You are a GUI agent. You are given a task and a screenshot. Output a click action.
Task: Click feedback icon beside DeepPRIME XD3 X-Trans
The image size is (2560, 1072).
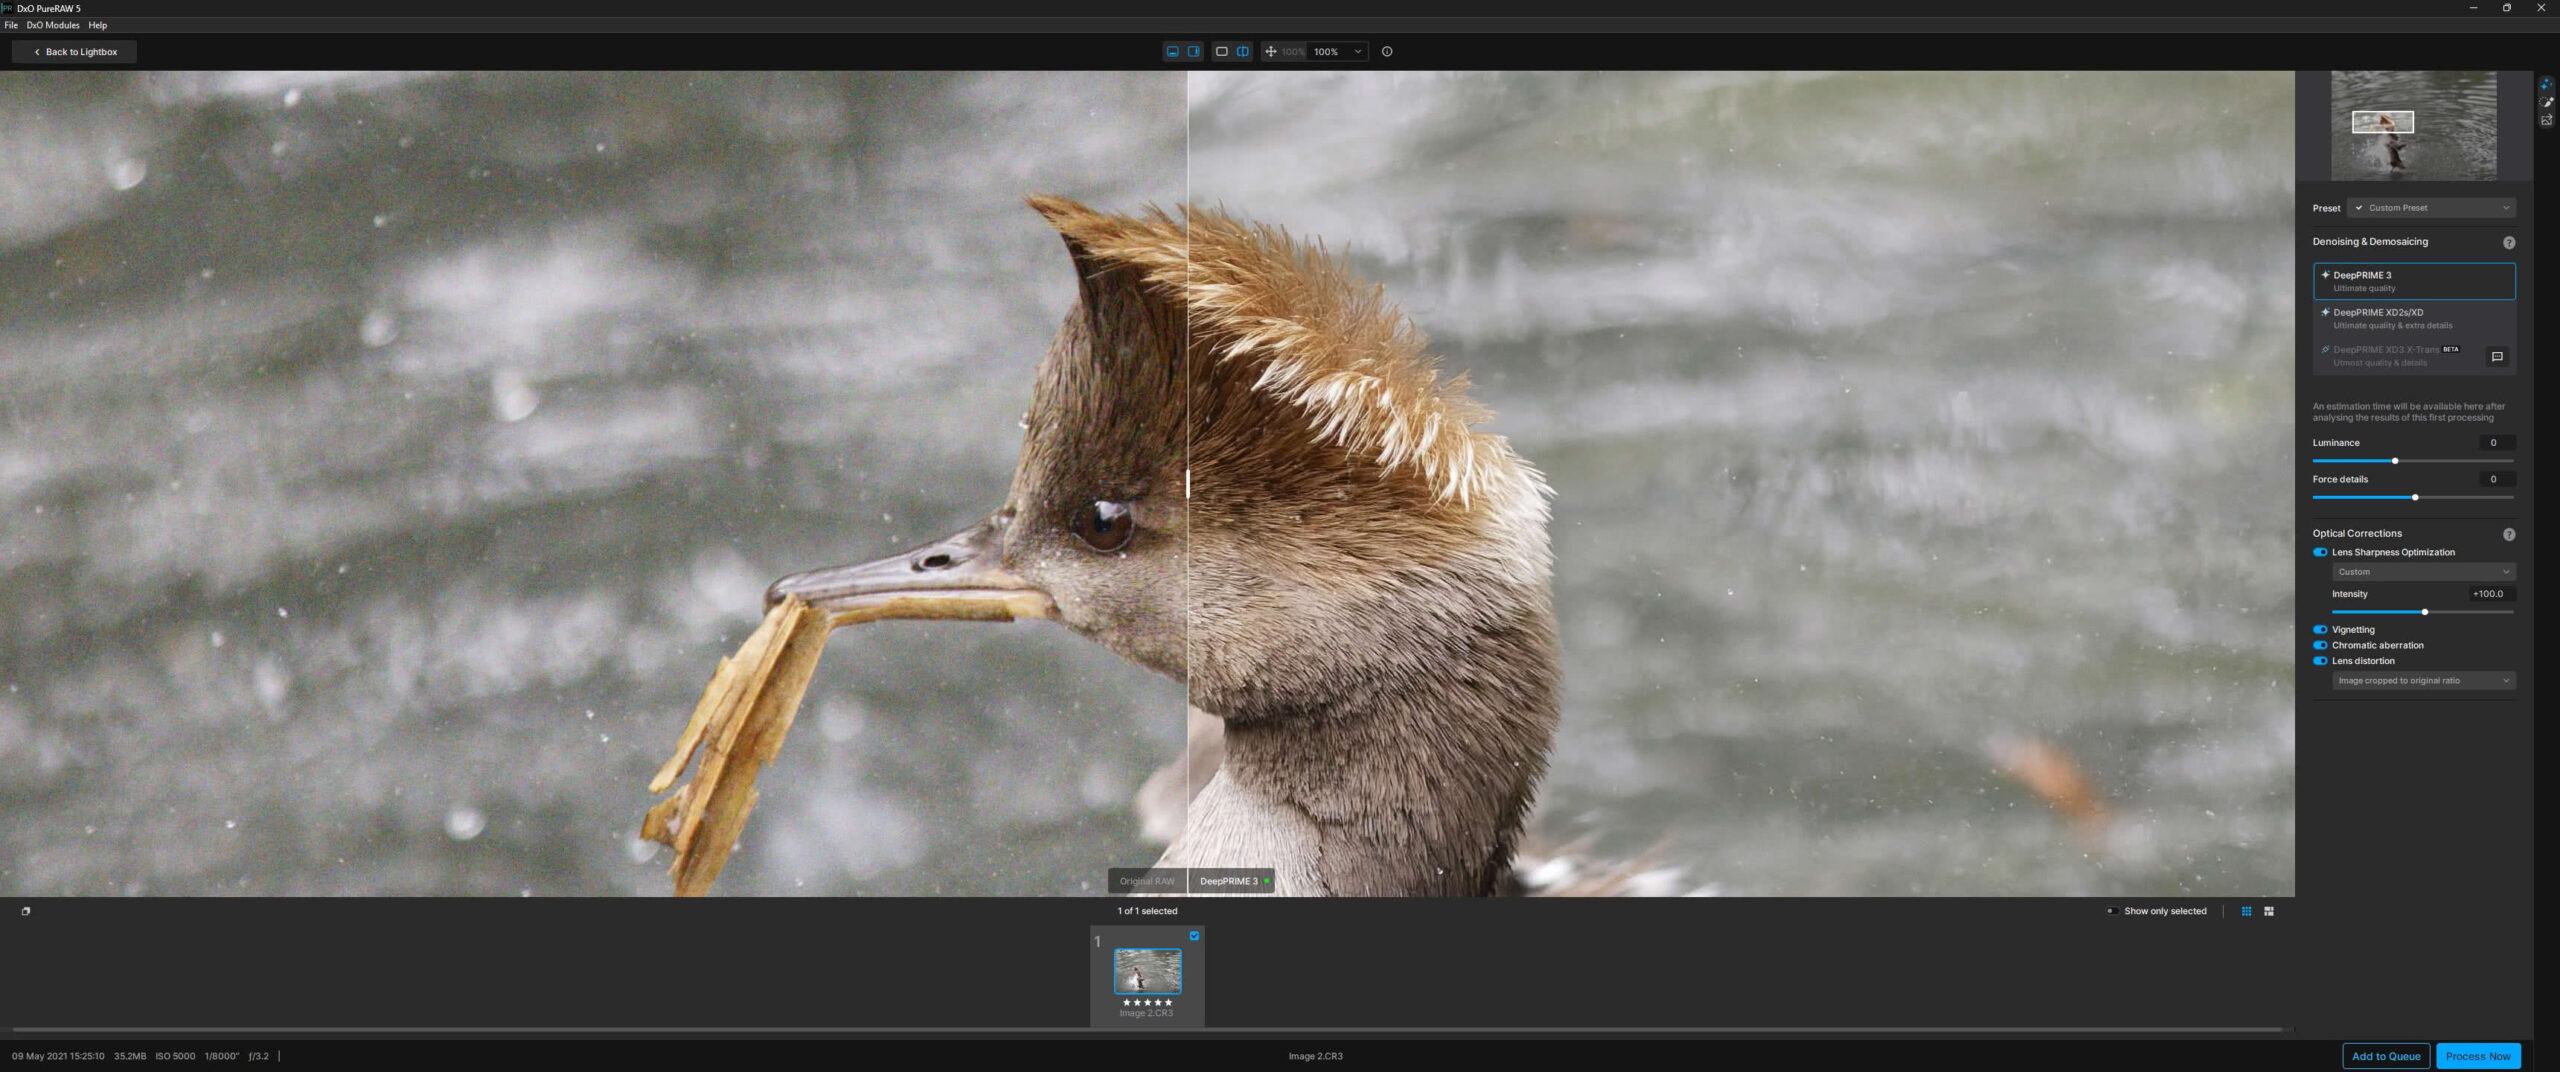coord(2497,357)
